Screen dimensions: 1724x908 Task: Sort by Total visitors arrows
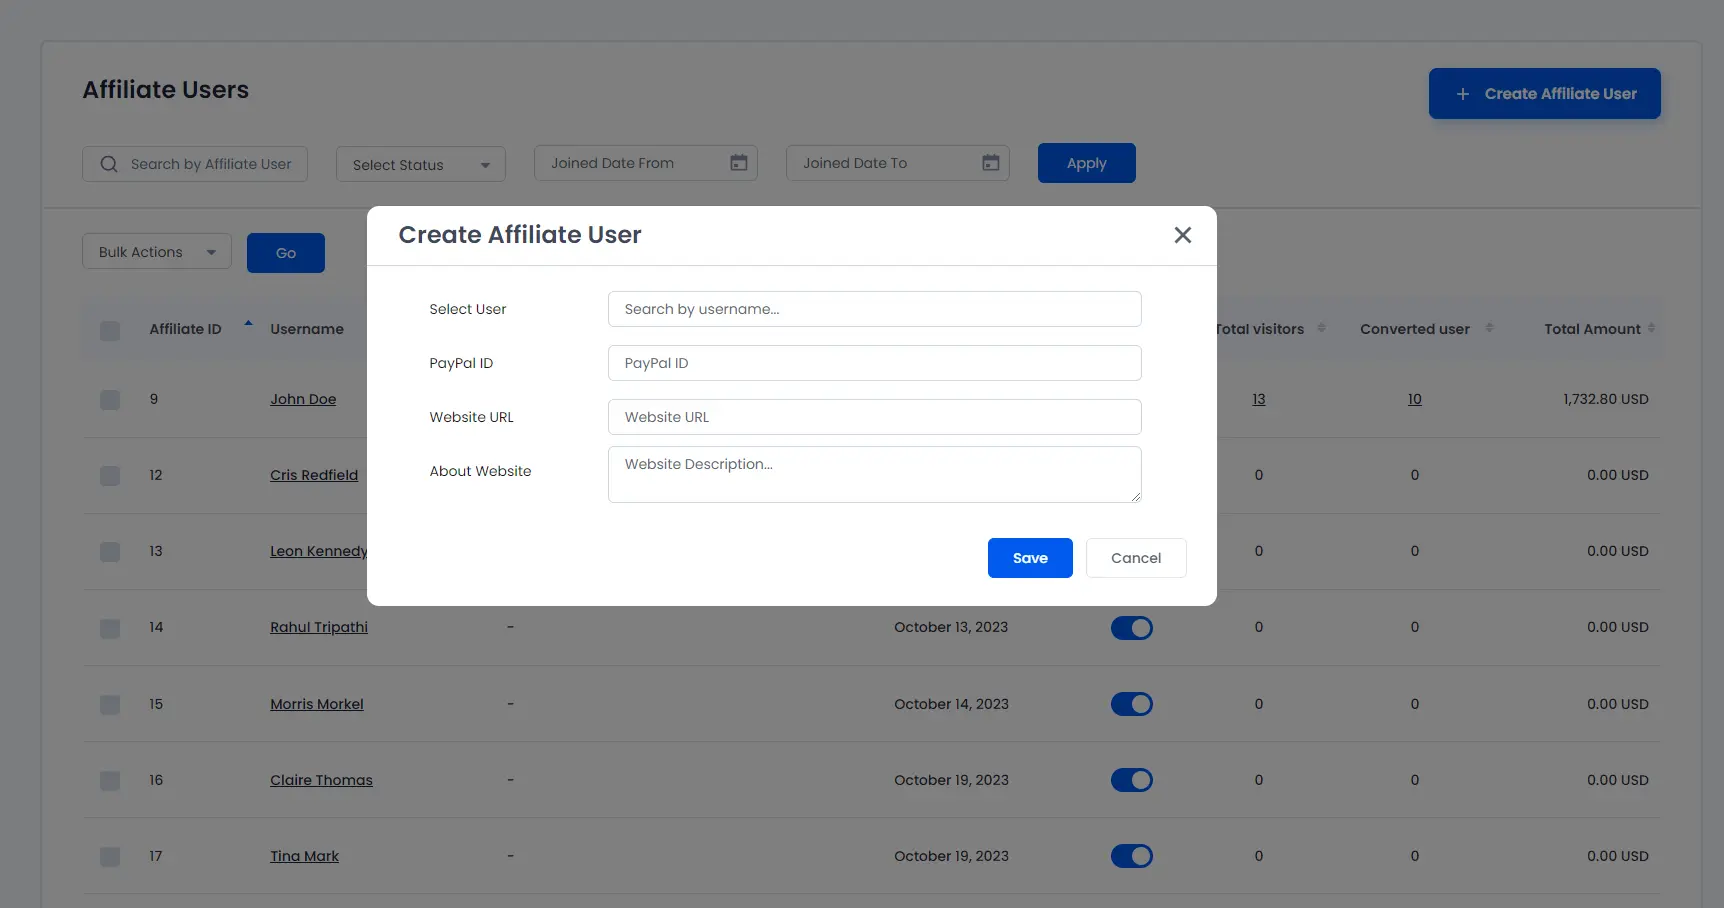click(x=1321, y=328)
